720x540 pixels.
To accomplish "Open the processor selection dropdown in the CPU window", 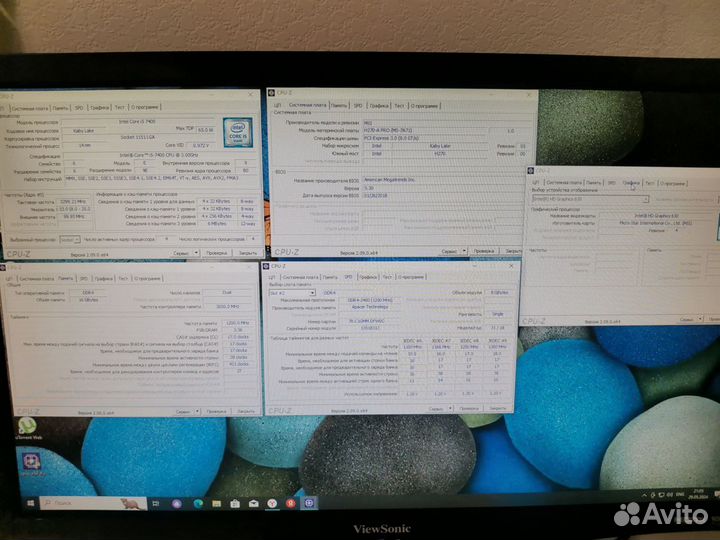I will tap(69, 240).
